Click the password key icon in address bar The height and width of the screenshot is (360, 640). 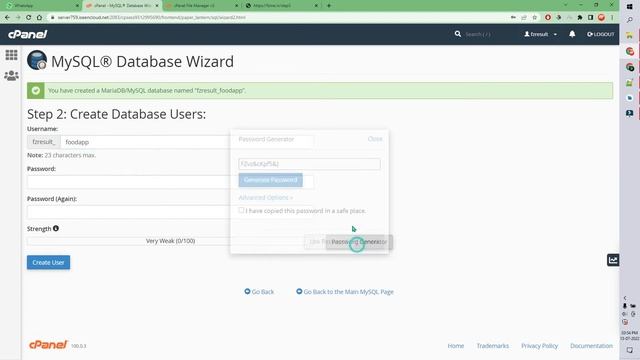point(513,18)
